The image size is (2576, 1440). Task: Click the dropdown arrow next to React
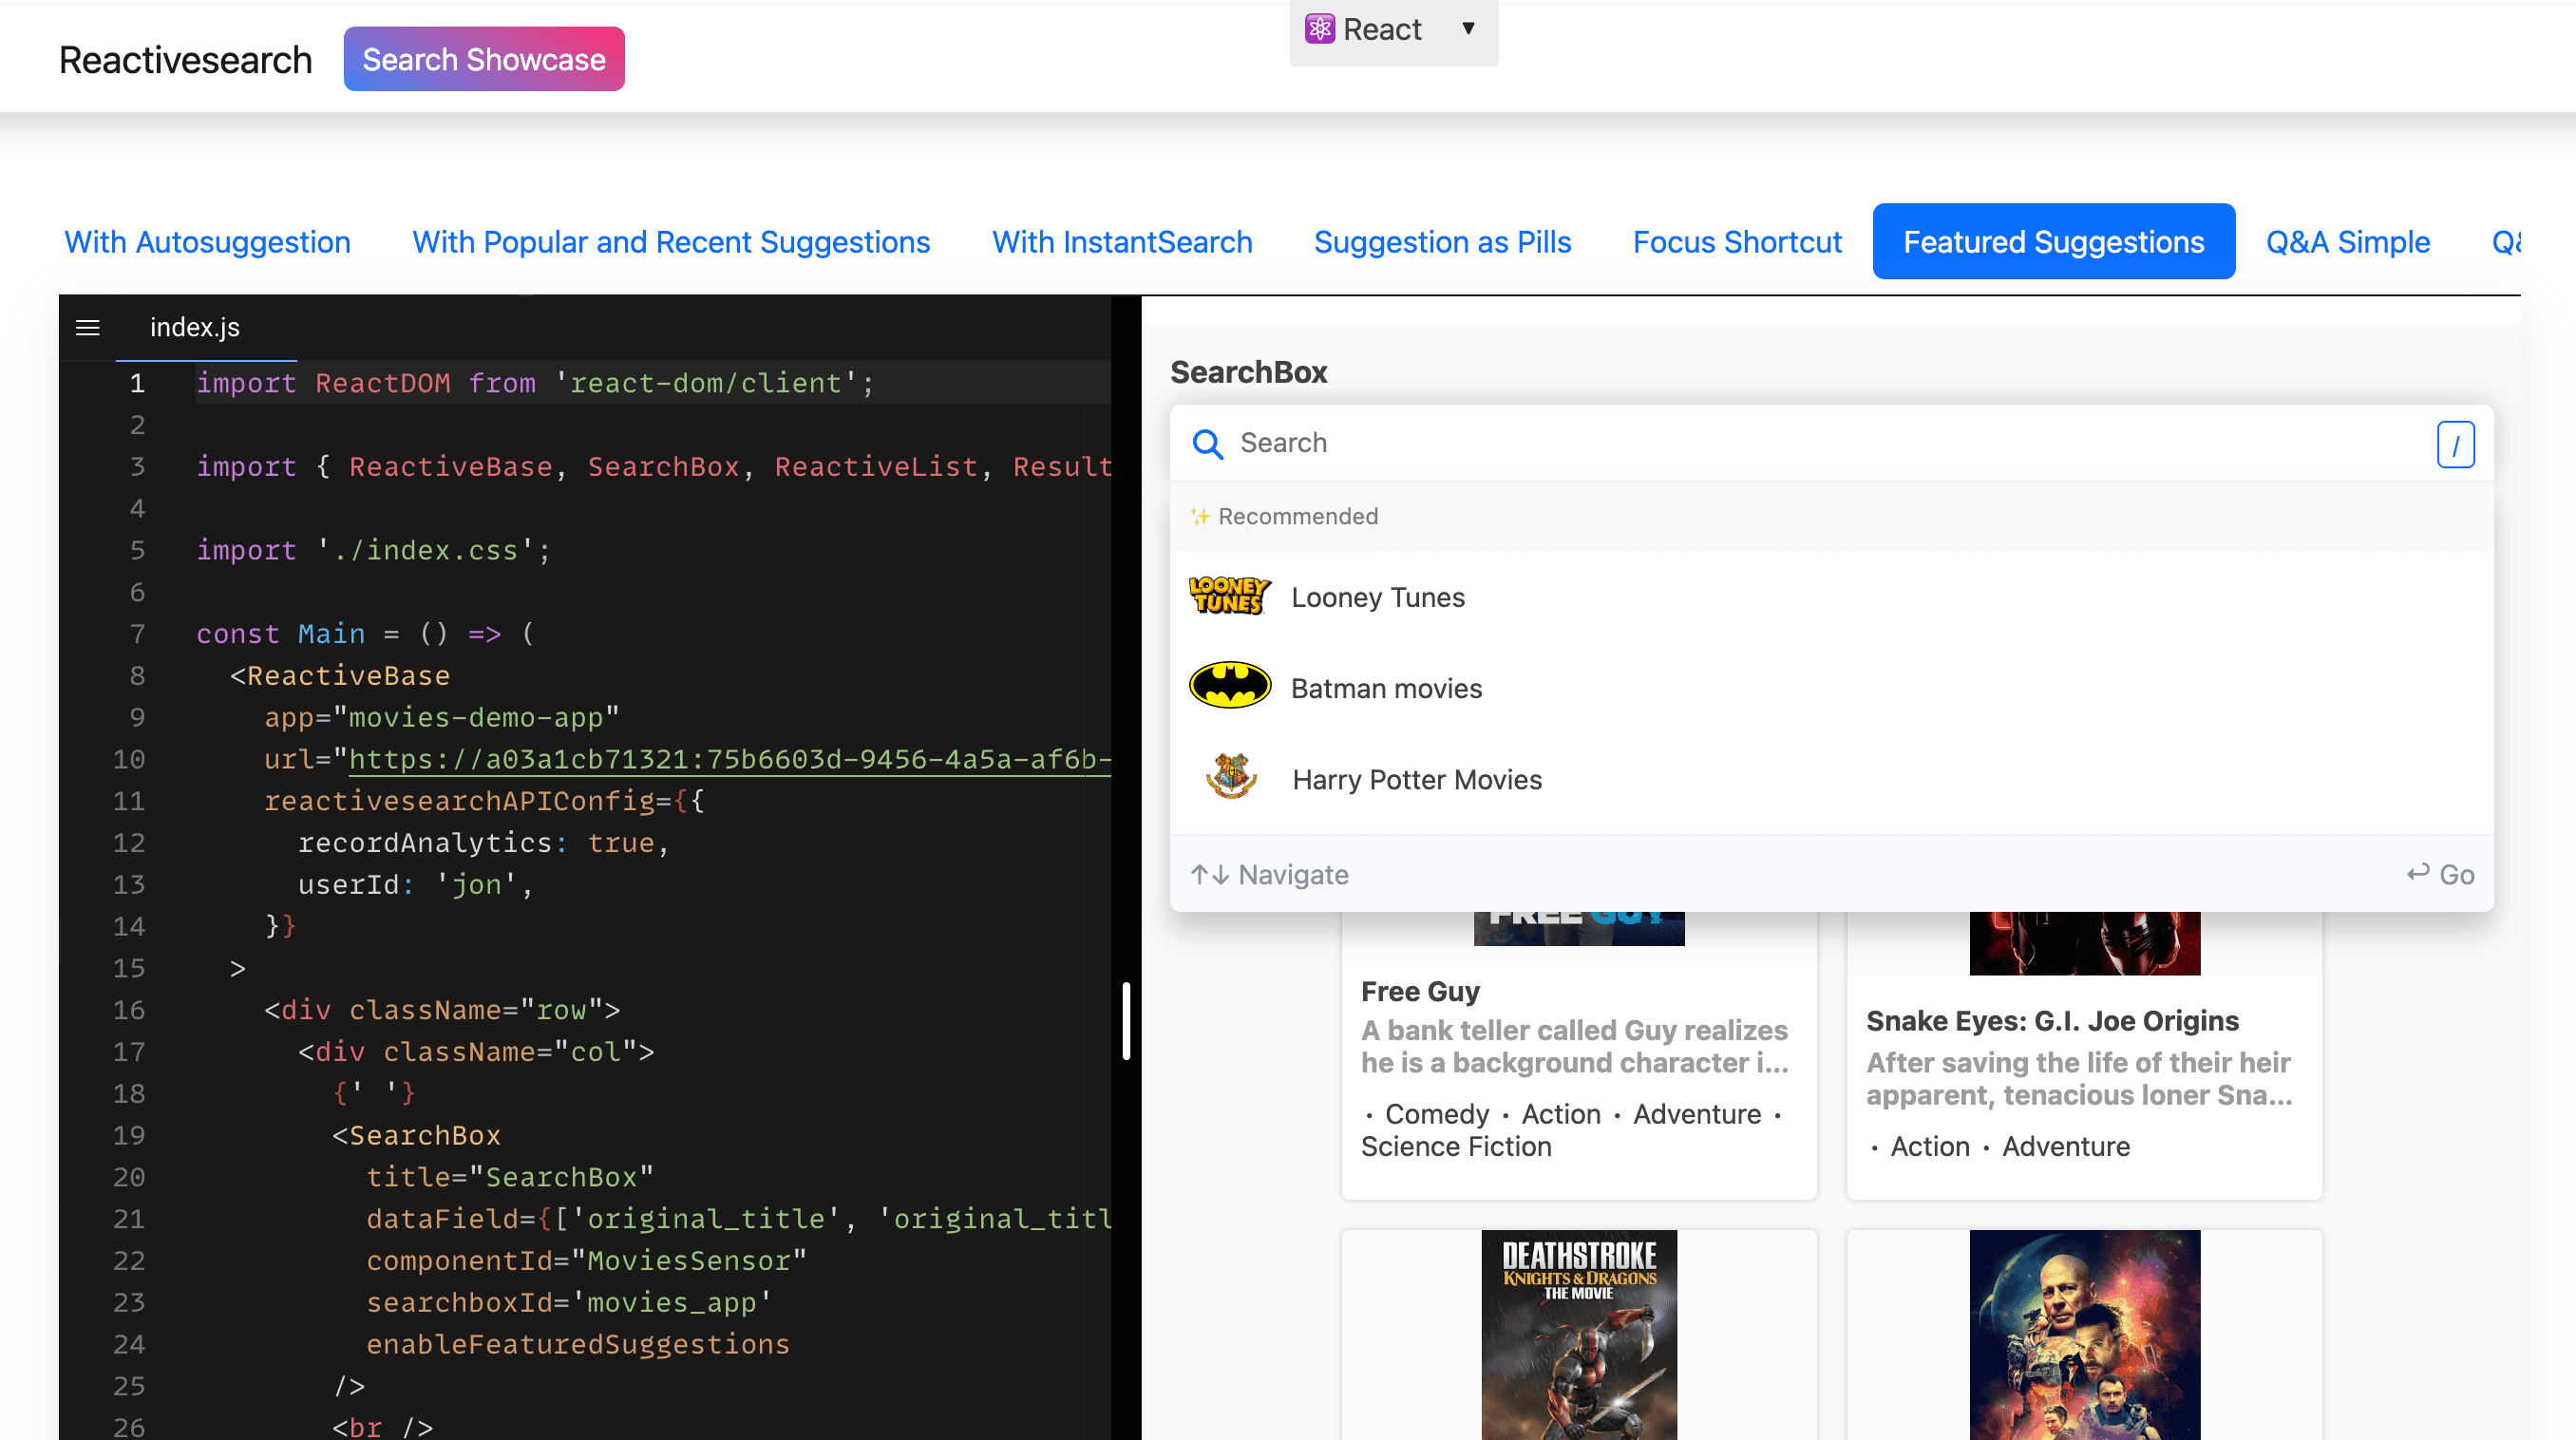1468,28
